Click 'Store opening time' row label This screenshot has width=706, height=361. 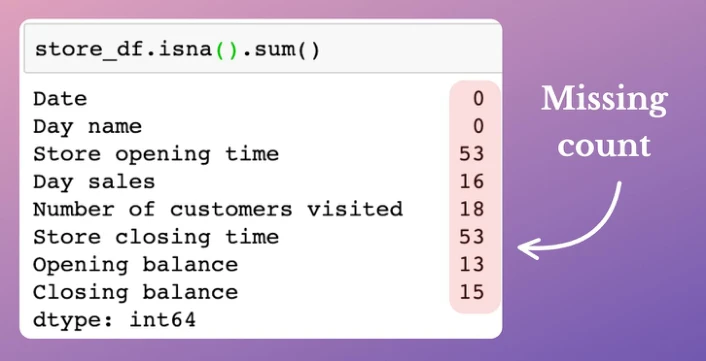[156, 154]
